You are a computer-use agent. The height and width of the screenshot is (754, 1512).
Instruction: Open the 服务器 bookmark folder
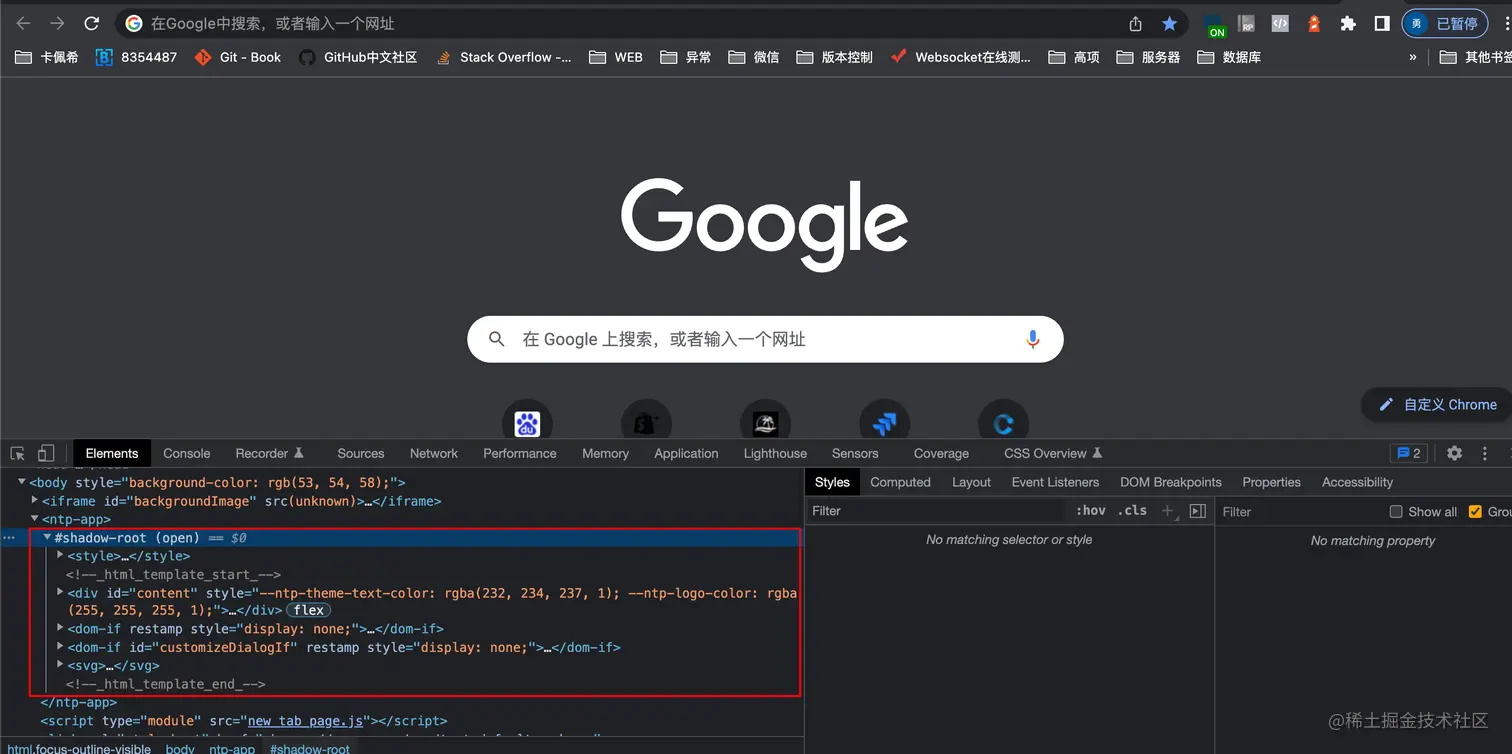[1149, 57]
